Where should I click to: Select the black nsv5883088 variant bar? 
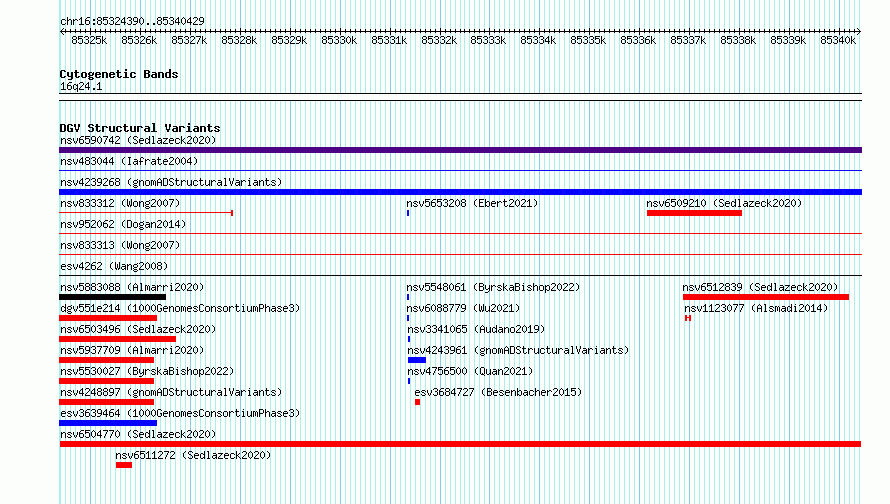[112, 297]
